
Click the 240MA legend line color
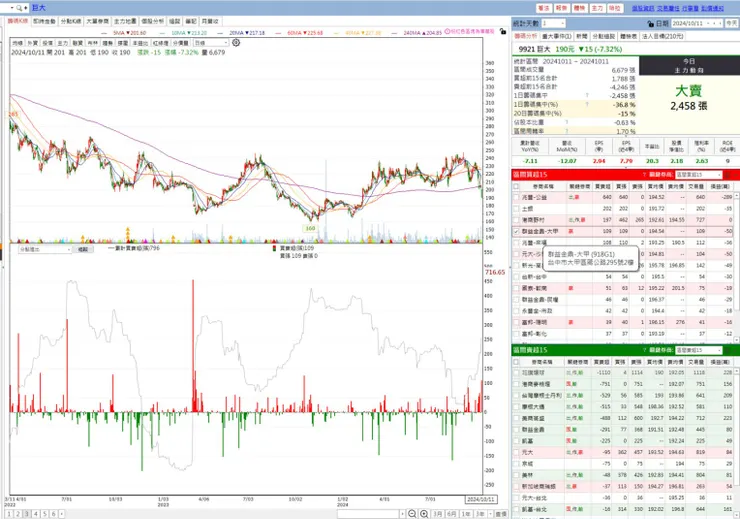coord(395,33)
